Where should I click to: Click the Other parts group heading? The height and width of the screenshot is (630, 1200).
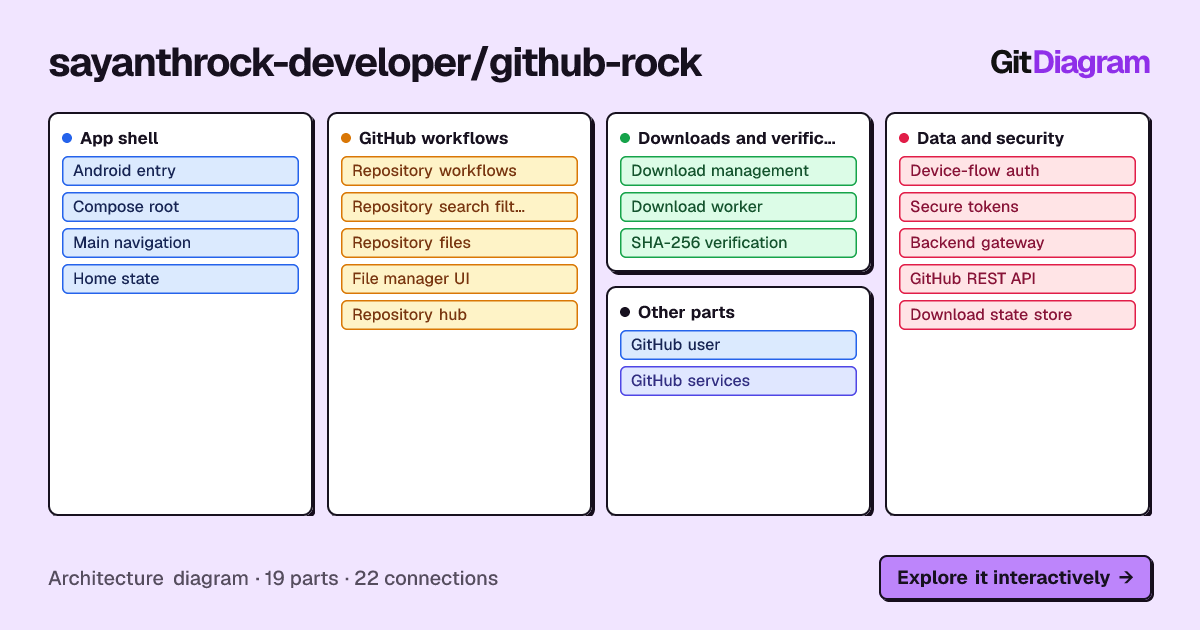[686, 312]
